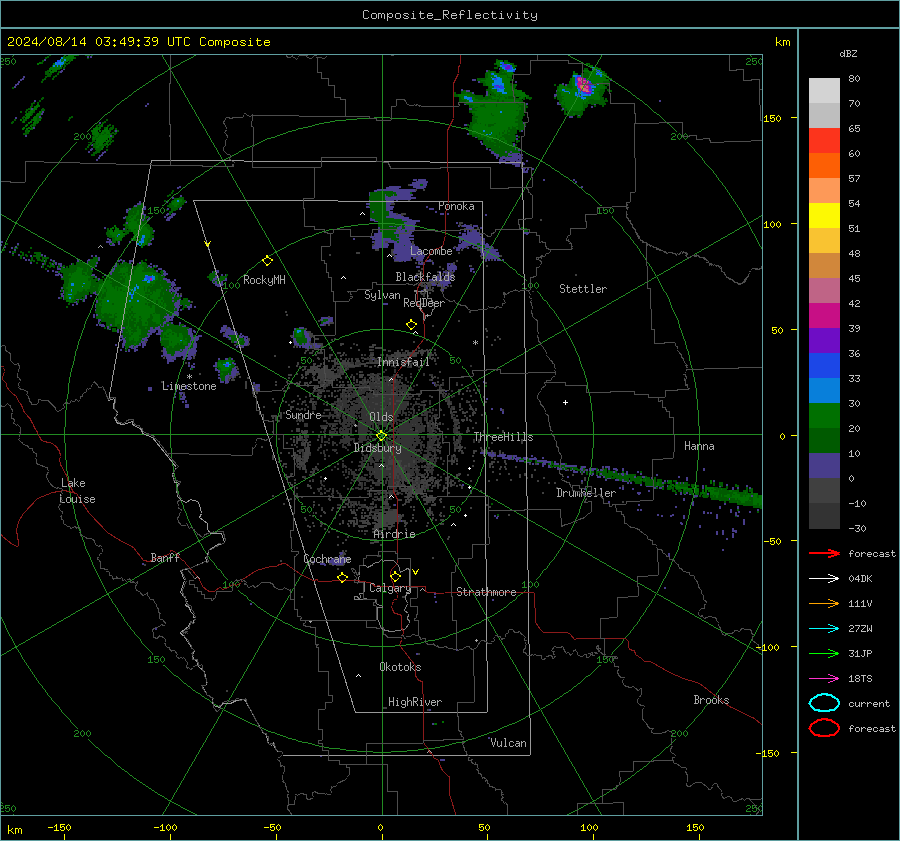Click the white plus marker east of ThreeHills
Image resolution: width=900 pixels, height=841 pixels.
point(565,402)
